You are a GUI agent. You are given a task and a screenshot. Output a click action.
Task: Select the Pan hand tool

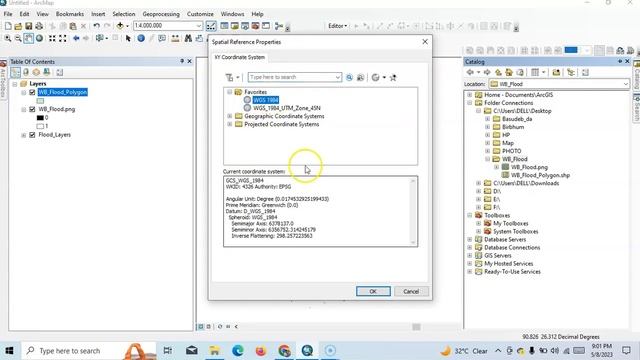[x=29, y=38]
